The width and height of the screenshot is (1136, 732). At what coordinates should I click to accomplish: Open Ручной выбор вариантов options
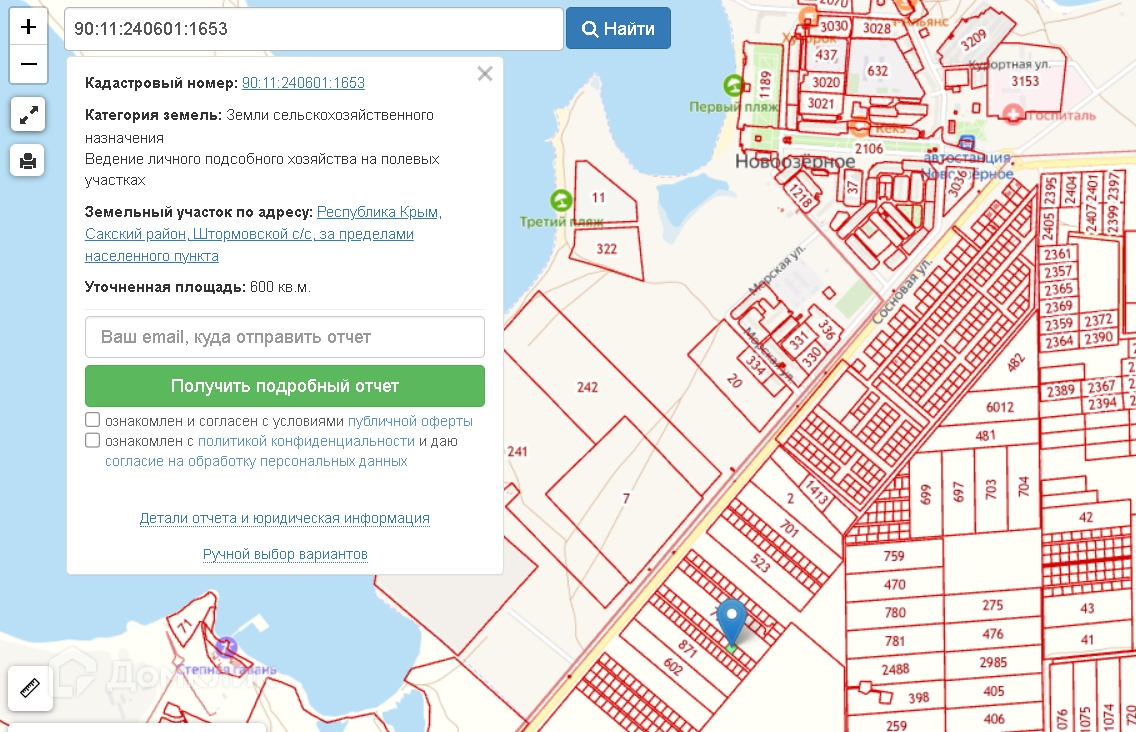click(285, 554)
